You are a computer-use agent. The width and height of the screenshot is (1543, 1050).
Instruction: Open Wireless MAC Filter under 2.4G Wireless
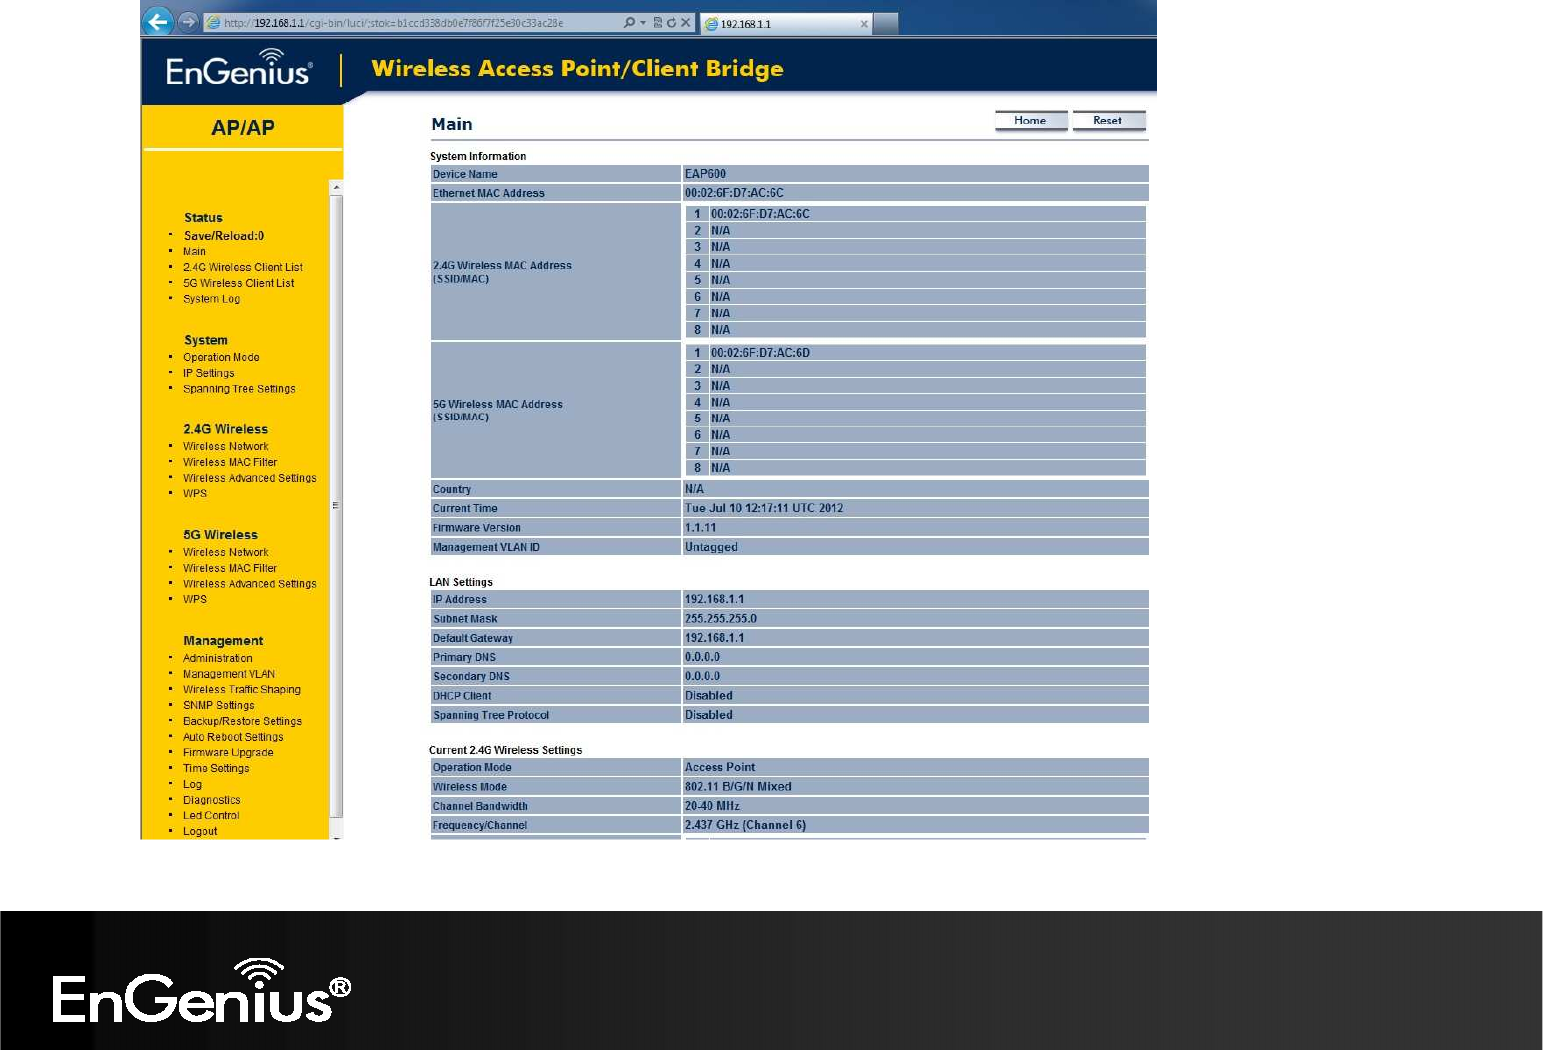230,463
